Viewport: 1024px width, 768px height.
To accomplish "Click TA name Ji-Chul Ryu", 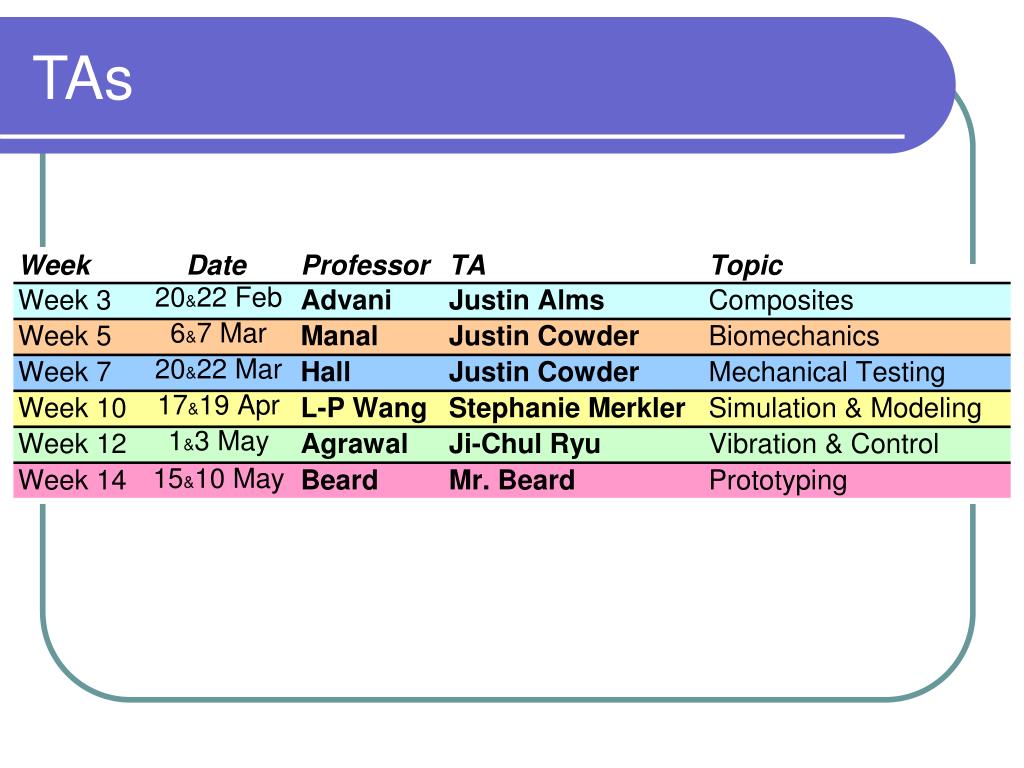I will tap(524, 444).
